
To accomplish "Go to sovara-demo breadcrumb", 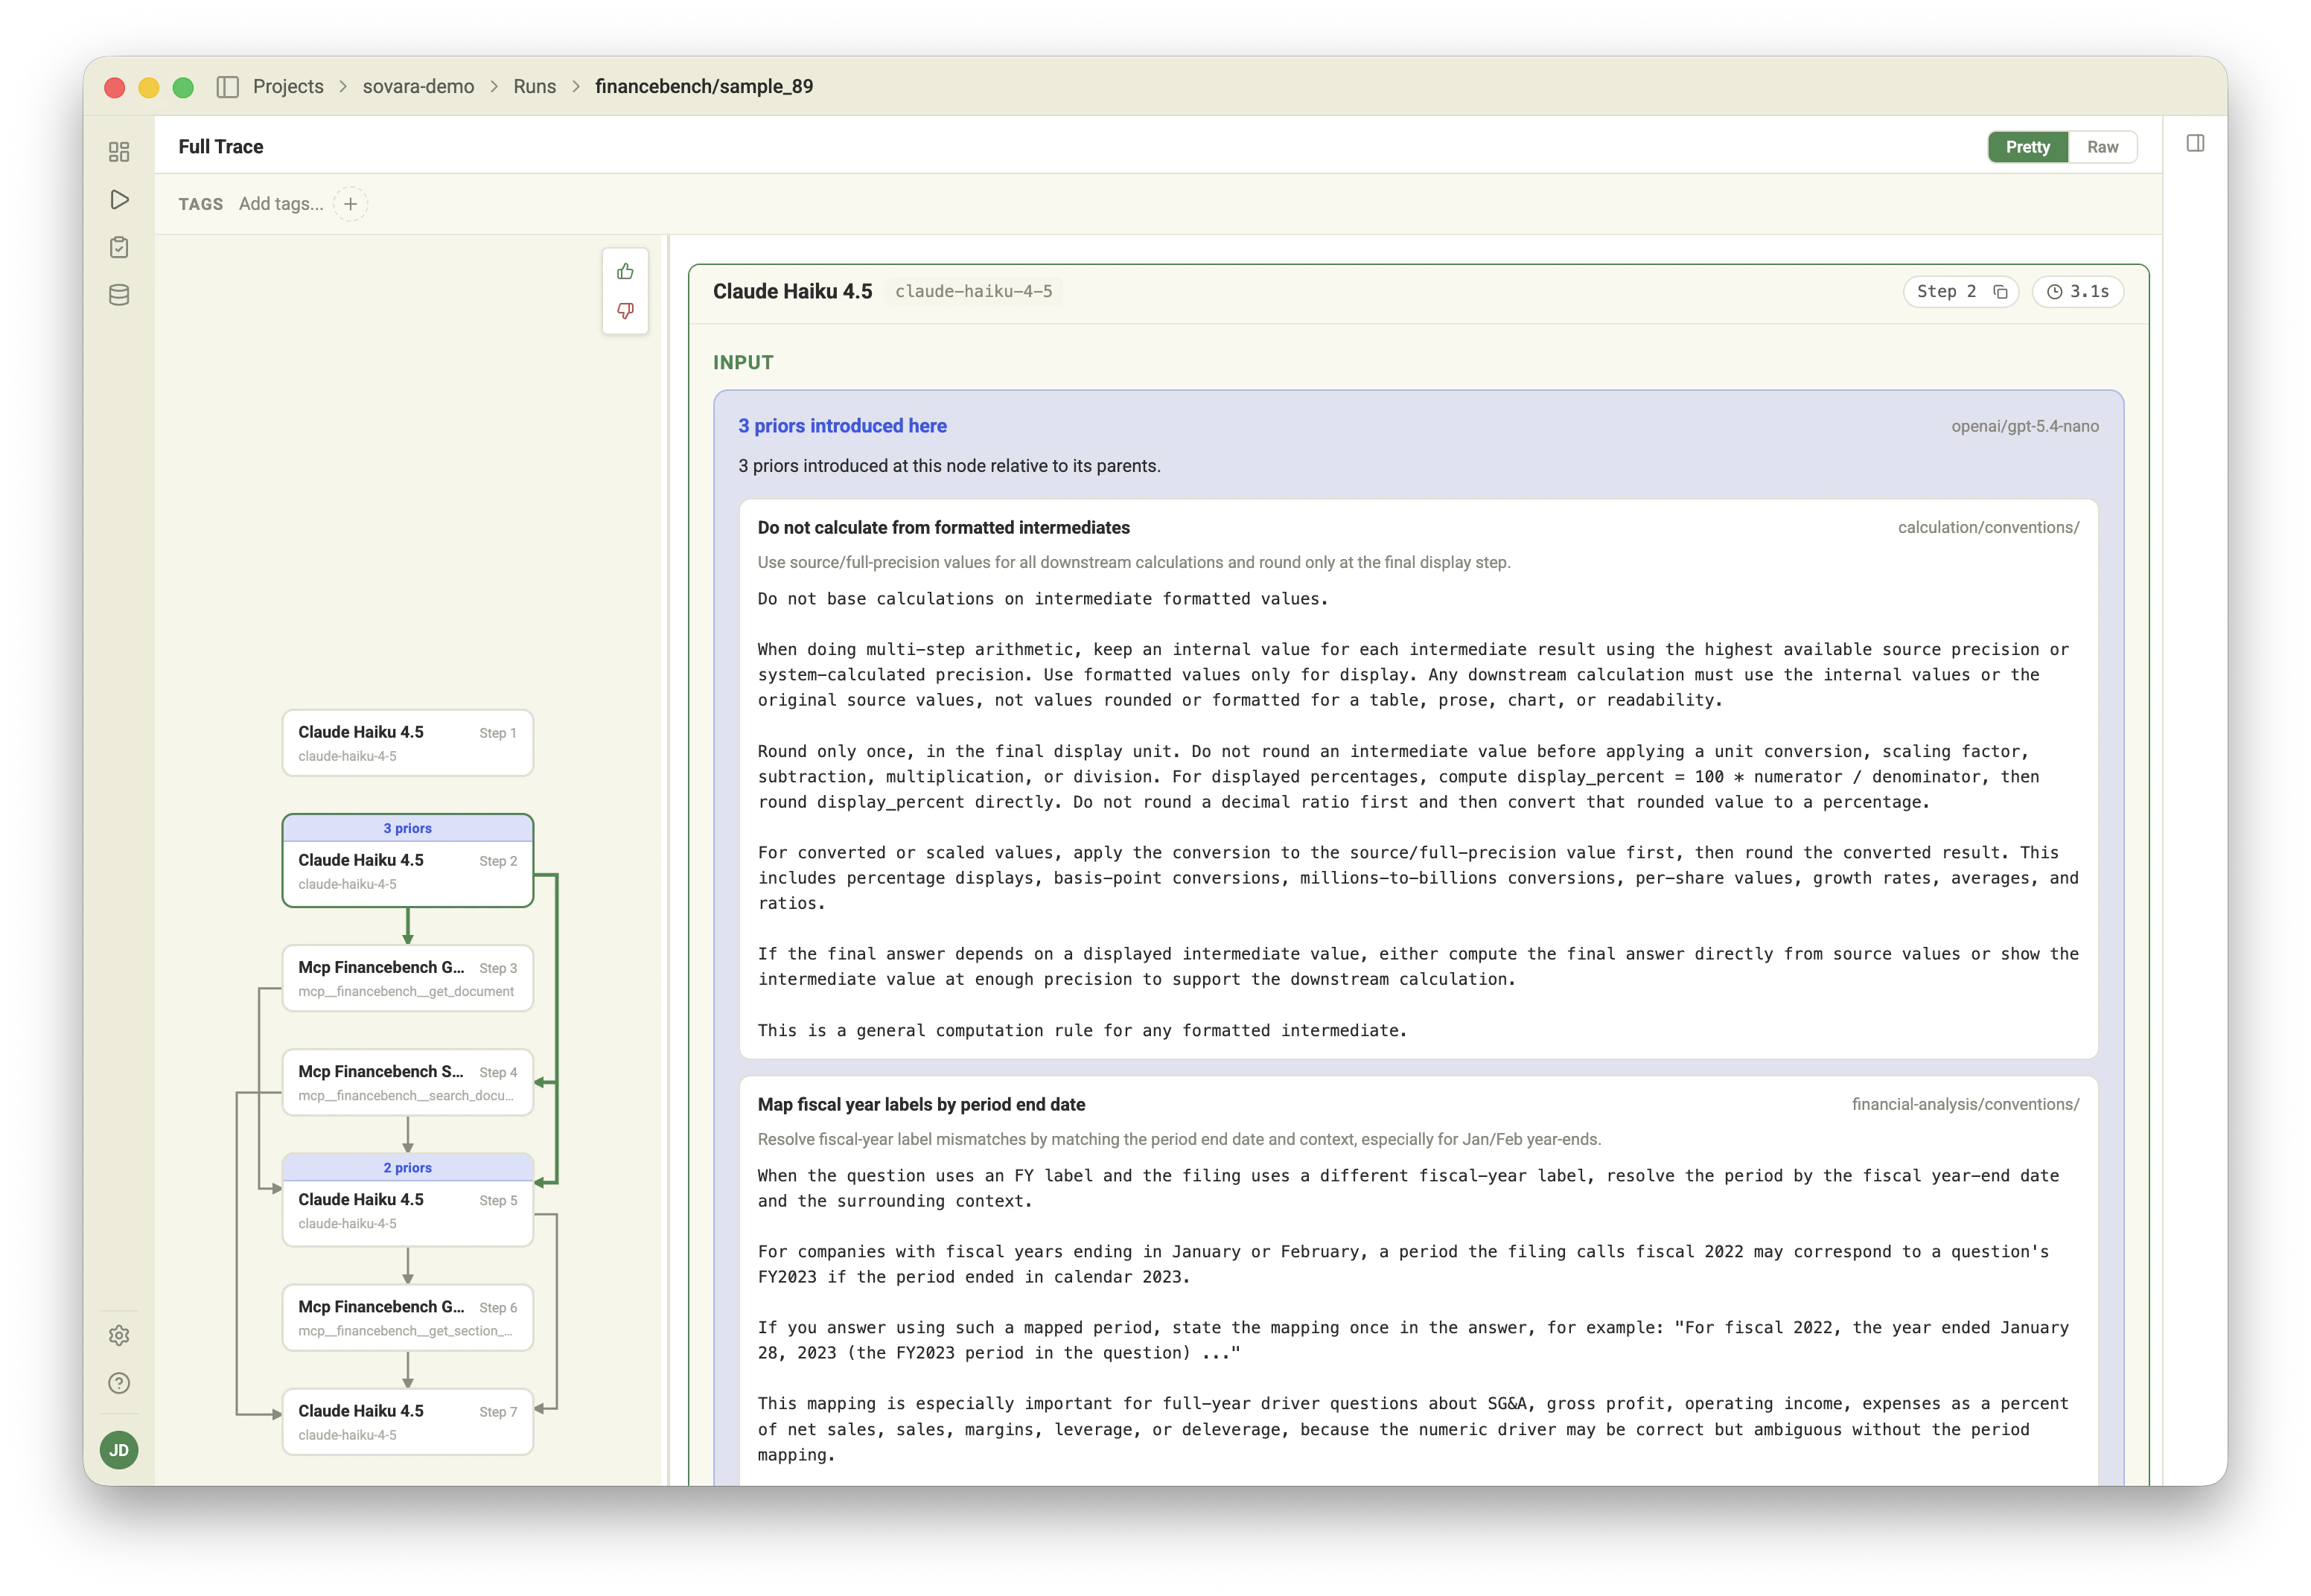I will coord(418,87).
